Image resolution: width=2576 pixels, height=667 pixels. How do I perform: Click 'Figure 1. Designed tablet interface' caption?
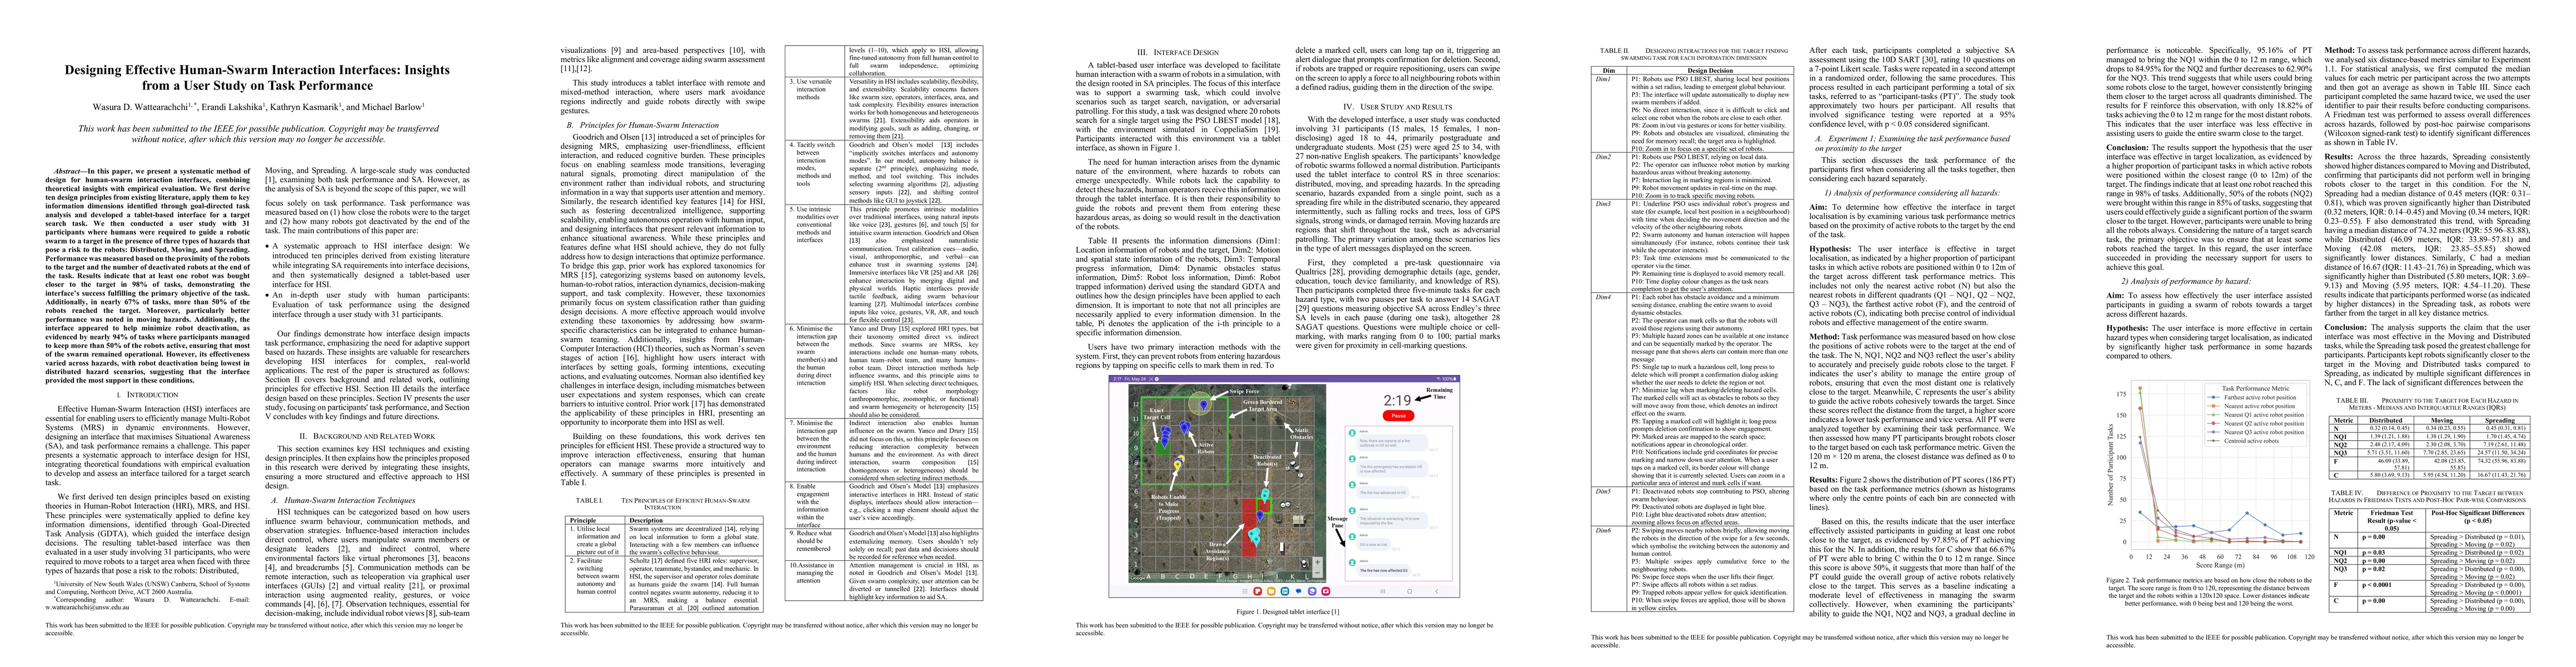1287,611
